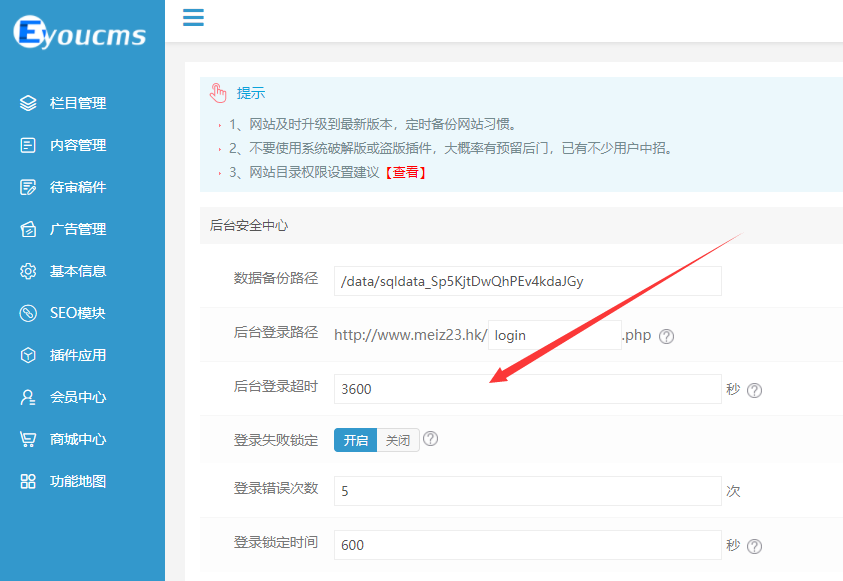Click the 栏目管理 layers icon
The width and height of the screenshot is (843, 581).
tap(28, 103)
